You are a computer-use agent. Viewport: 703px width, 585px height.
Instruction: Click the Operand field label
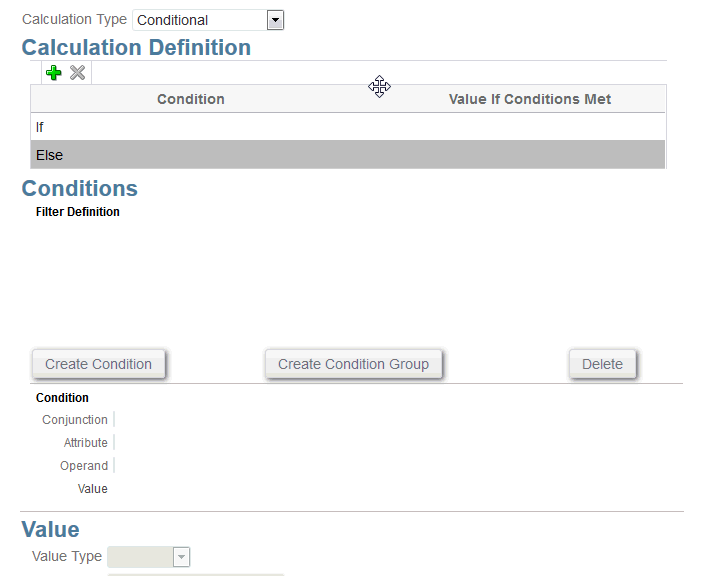84,466
